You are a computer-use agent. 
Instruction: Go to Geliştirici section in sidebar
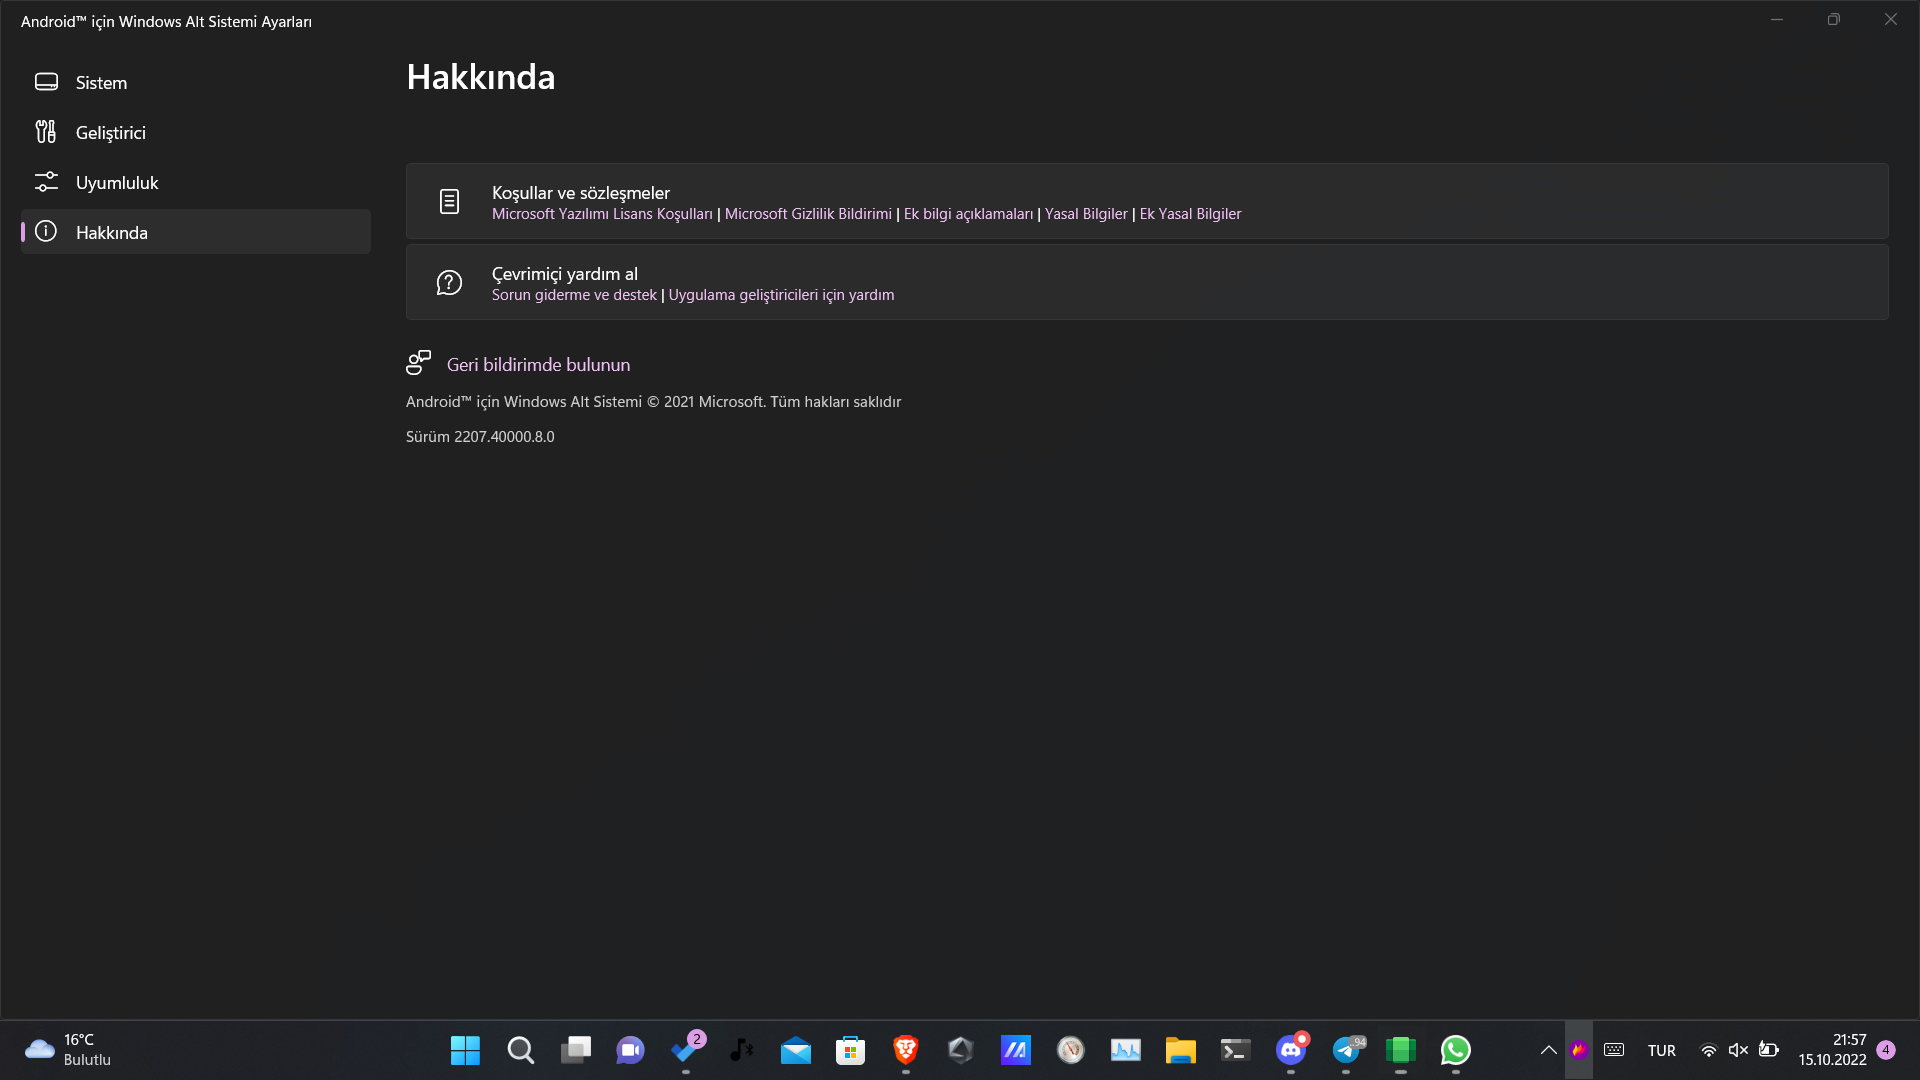pyautogui.click(x=110, y=133)
